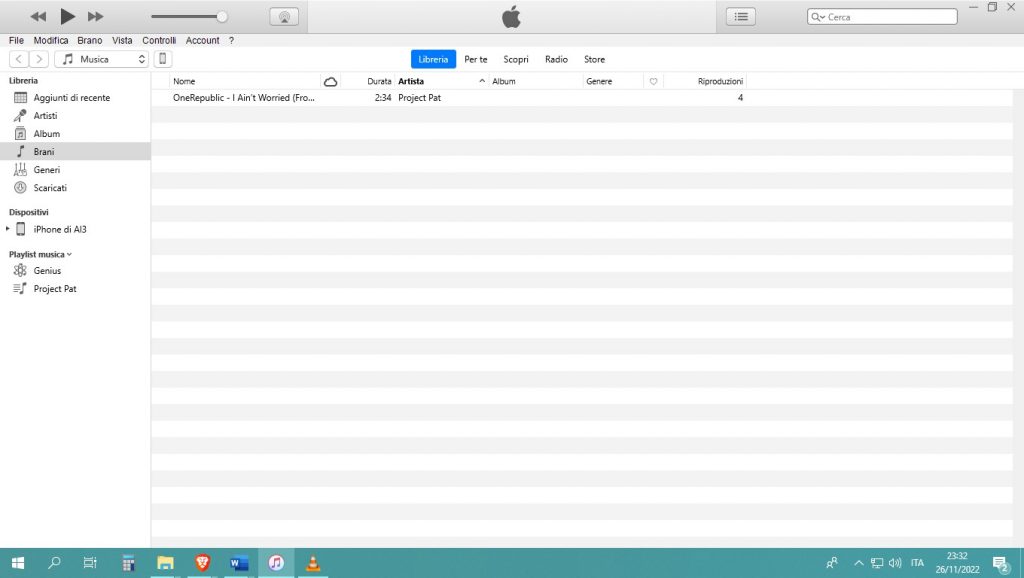Click the AirPlay speaker icon in the toolbar
1024x578 pixels.
(x=284, y=16)
